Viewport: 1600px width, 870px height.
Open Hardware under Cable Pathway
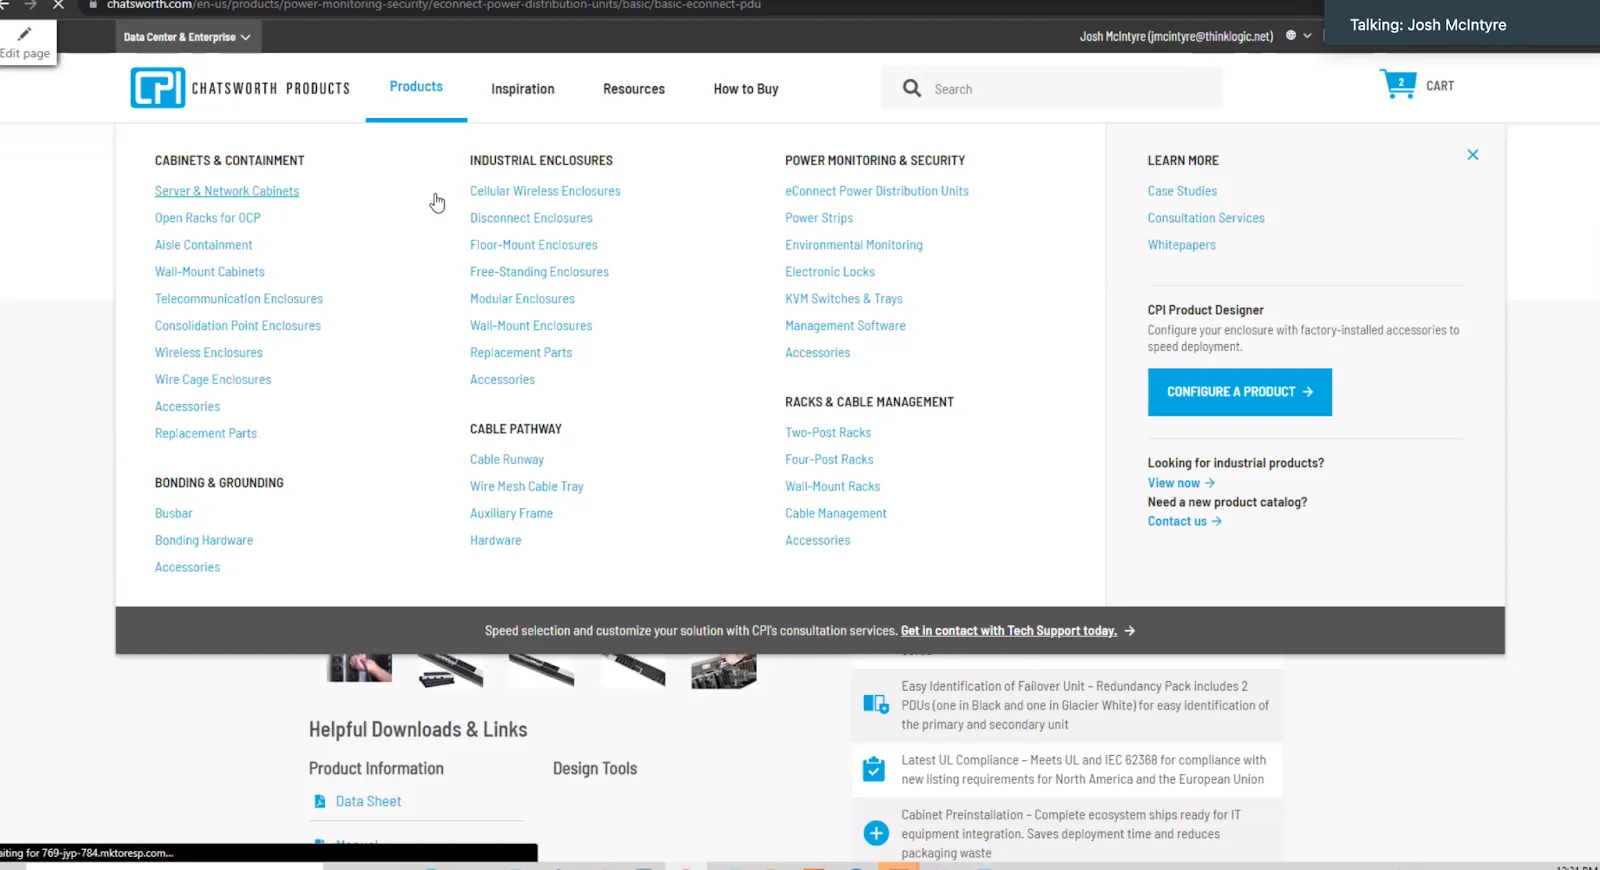point(496,541)
